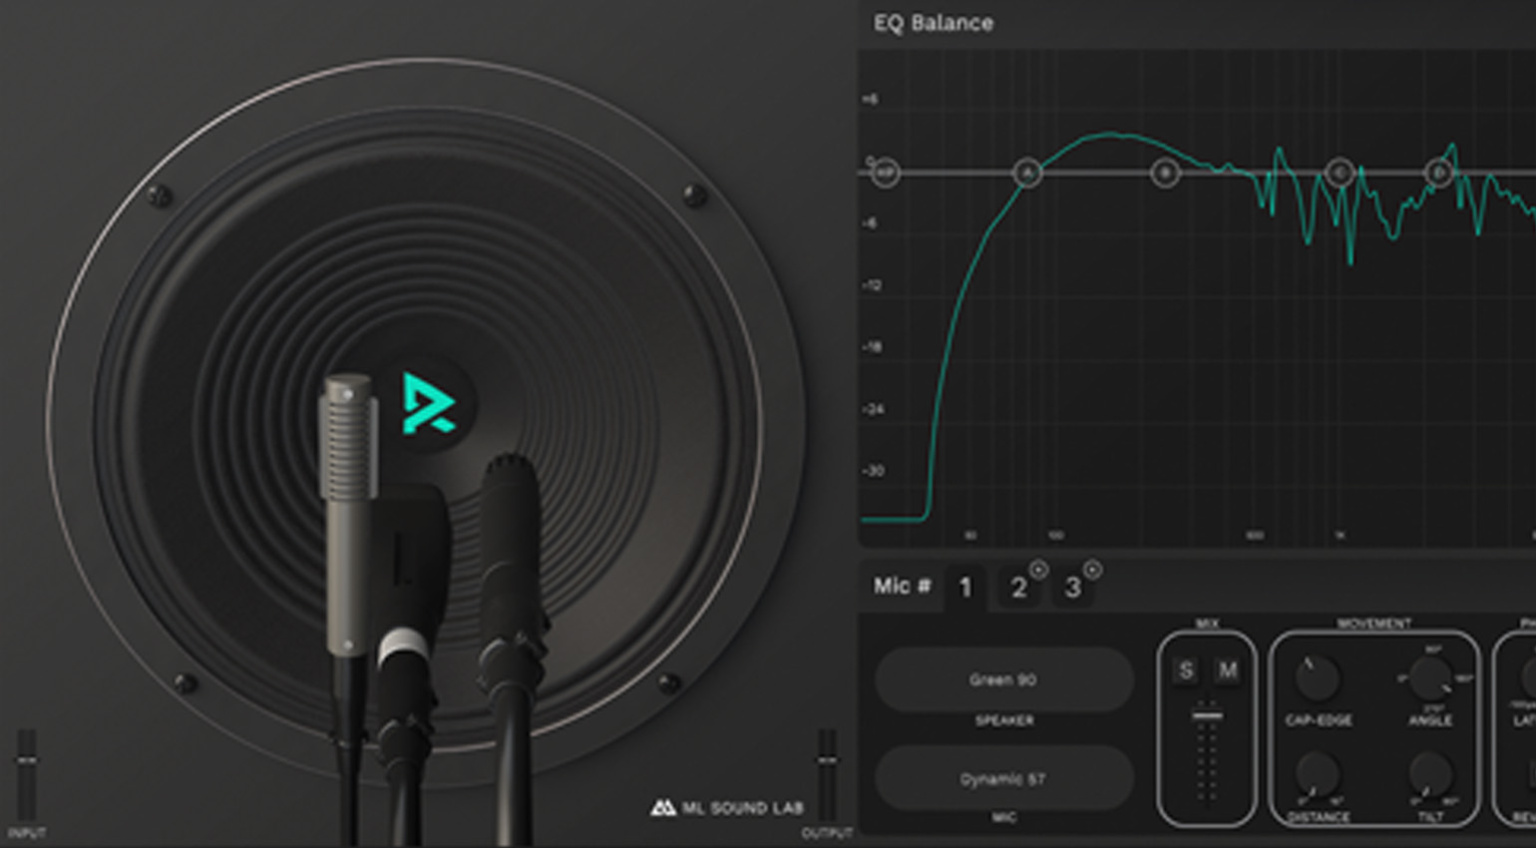The width and height of the screenshot is (1536, 848).
Task: Select EQ band A node
Action: (1027, 173)
